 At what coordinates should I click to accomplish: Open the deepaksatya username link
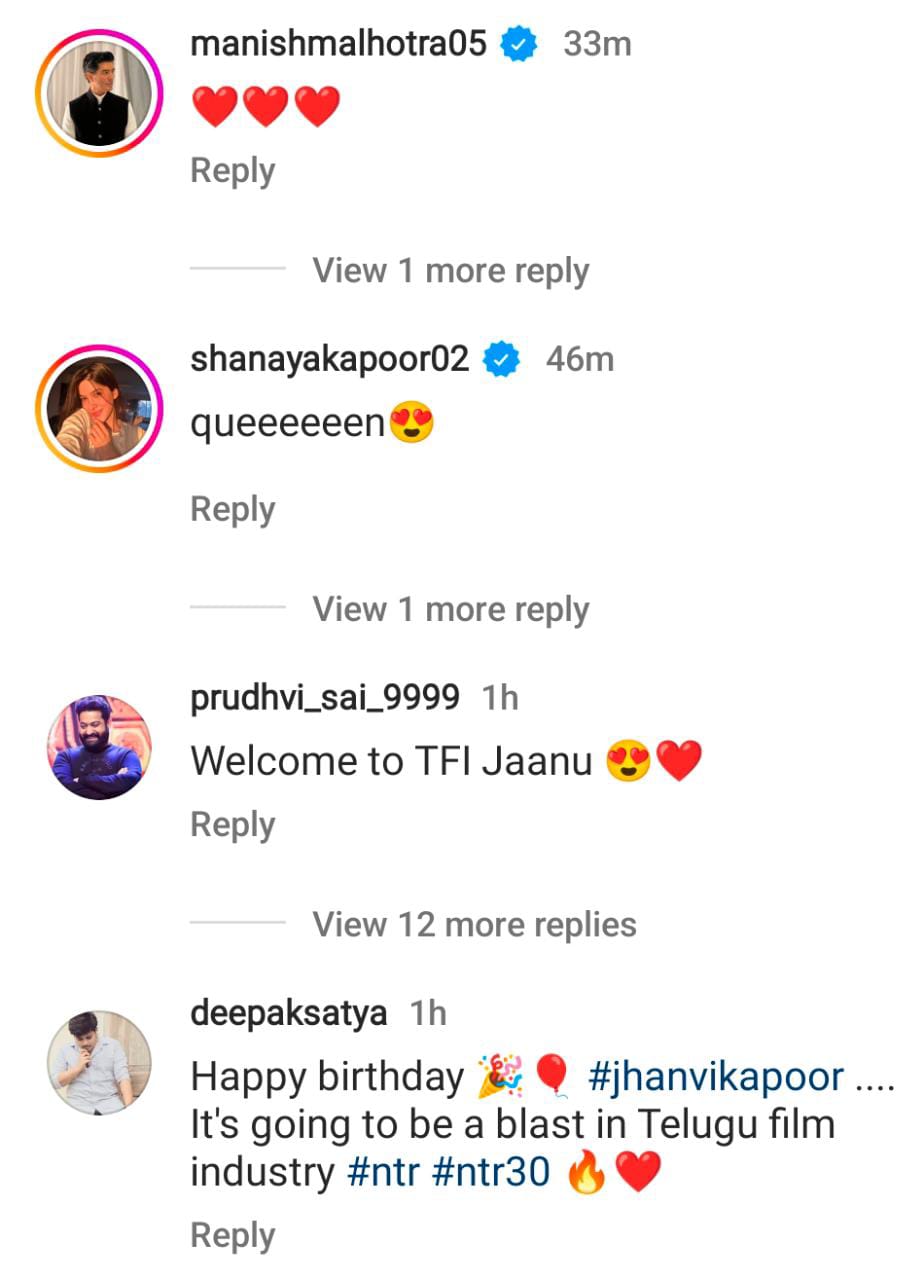(288, 1013)
